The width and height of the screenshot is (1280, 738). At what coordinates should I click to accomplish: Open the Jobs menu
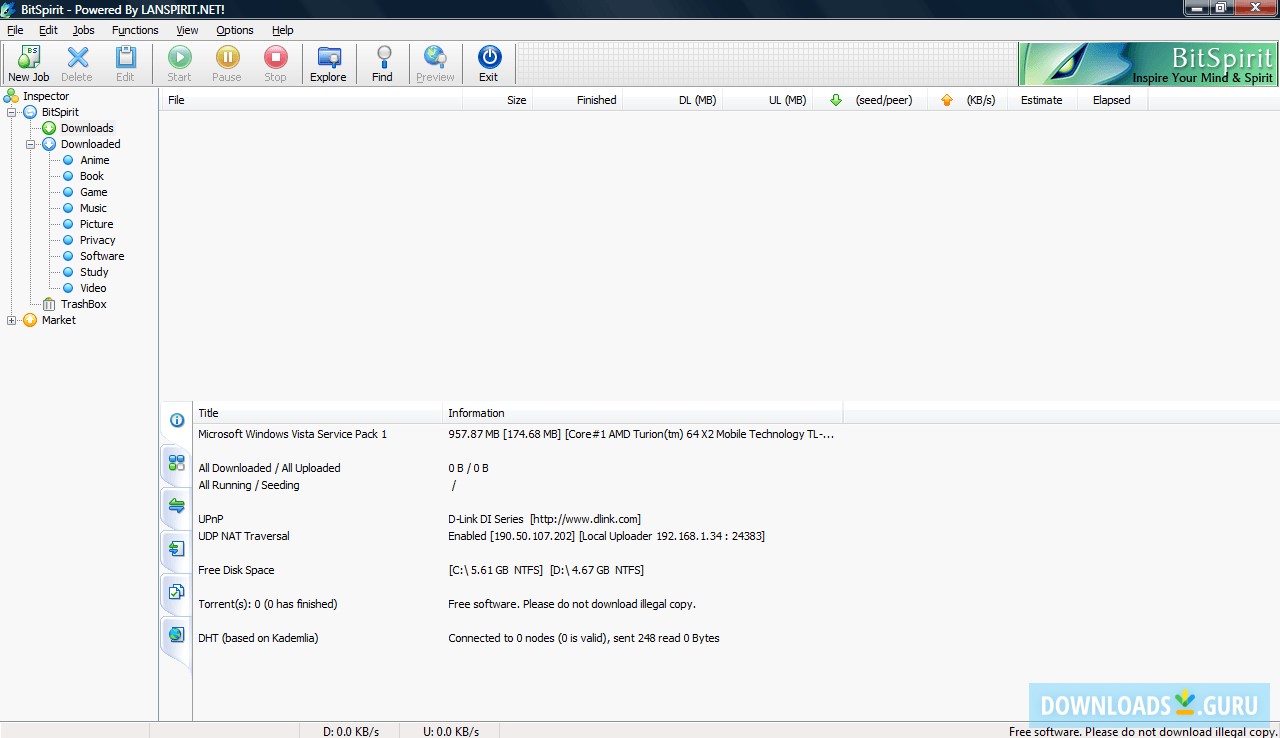coord(84,30)
